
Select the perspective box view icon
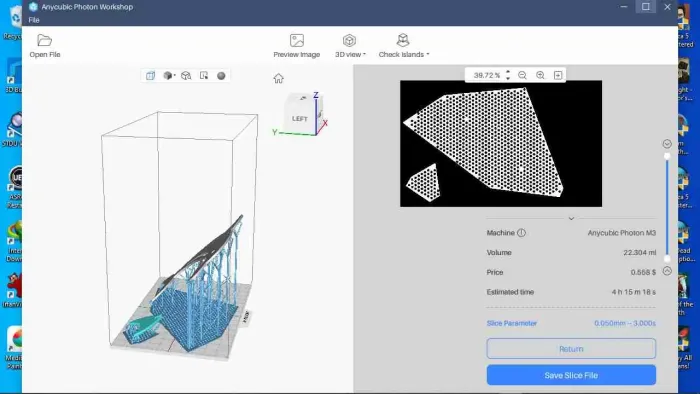pos(150,76)
